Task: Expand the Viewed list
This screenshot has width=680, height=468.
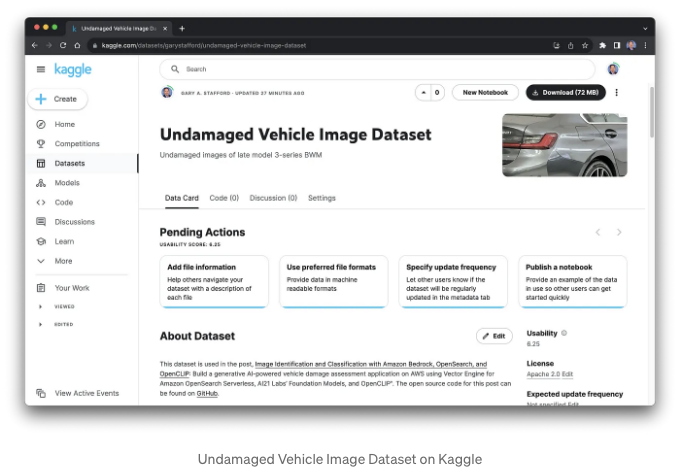Action: tap(40, 307)
